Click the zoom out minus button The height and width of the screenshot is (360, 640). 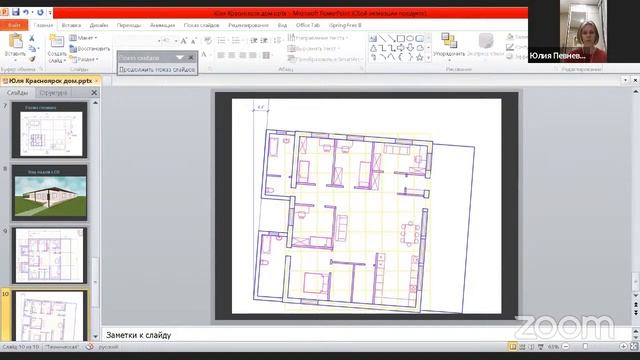coord(566,347)
